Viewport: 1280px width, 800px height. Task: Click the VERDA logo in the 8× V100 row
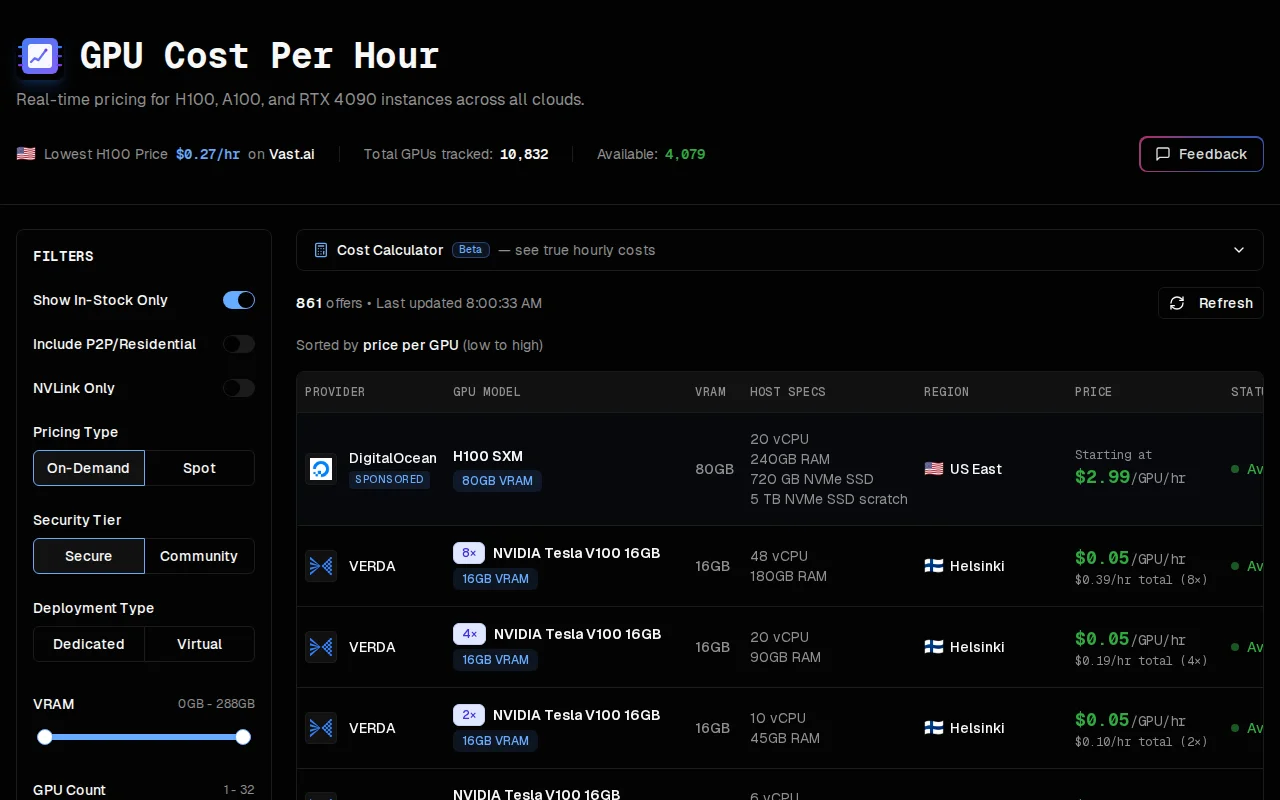coord(321,566)
